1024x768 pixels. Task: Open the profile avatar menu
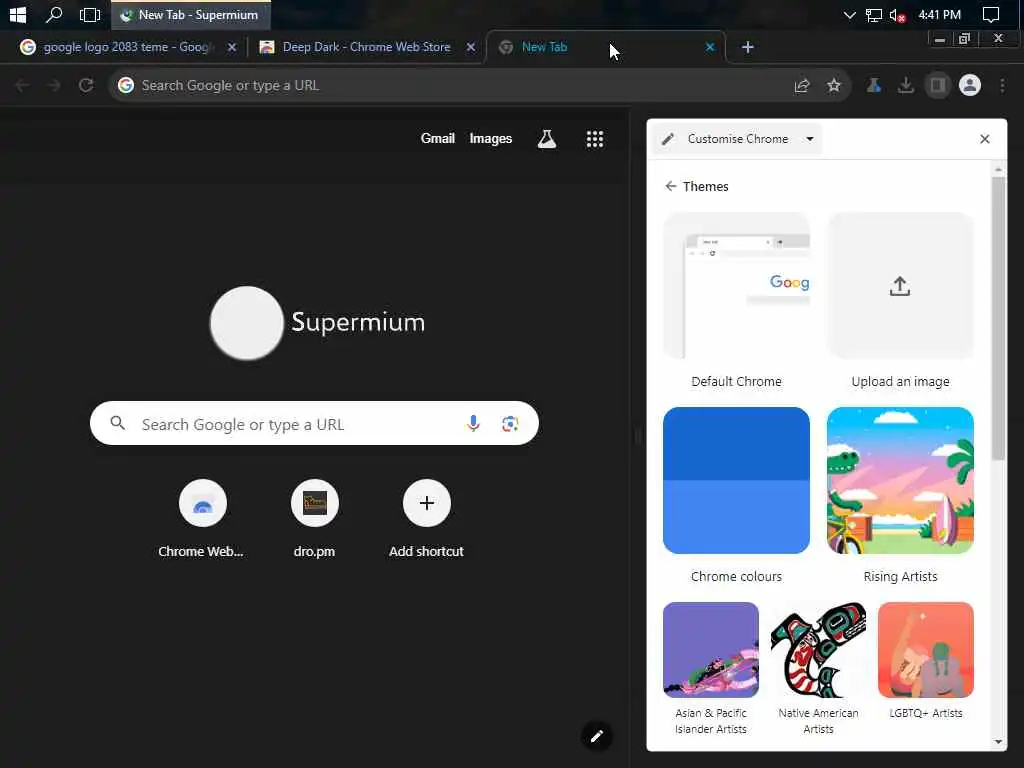(970, 86)
